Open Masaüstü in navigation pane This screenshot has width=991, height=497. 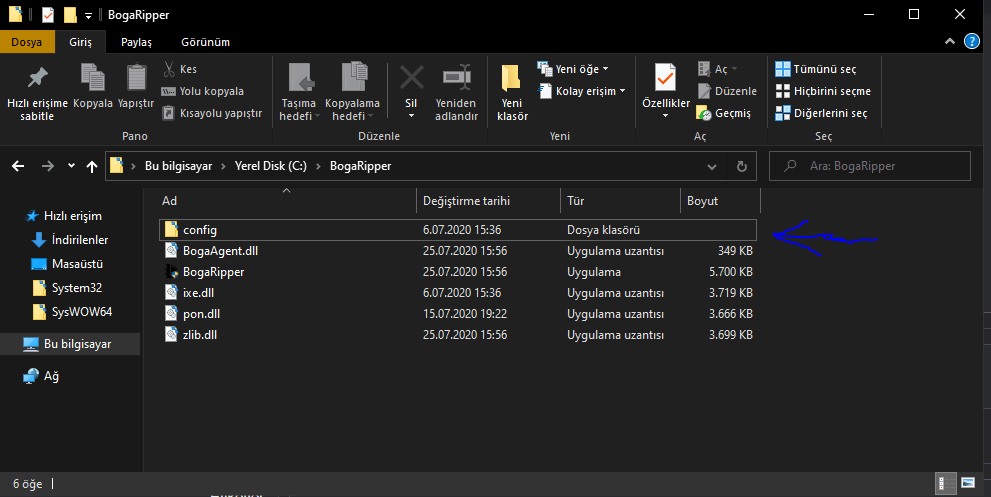[x=66, y=264]
